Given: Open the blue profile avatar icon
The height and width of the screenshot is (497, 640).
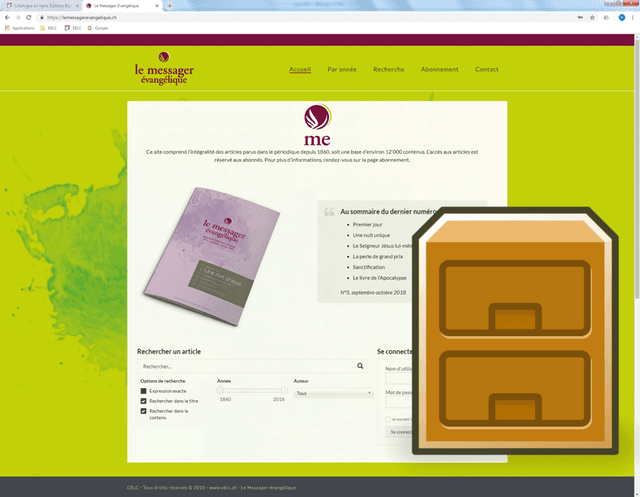Looking at the screenshot, I should click(622, 18).
